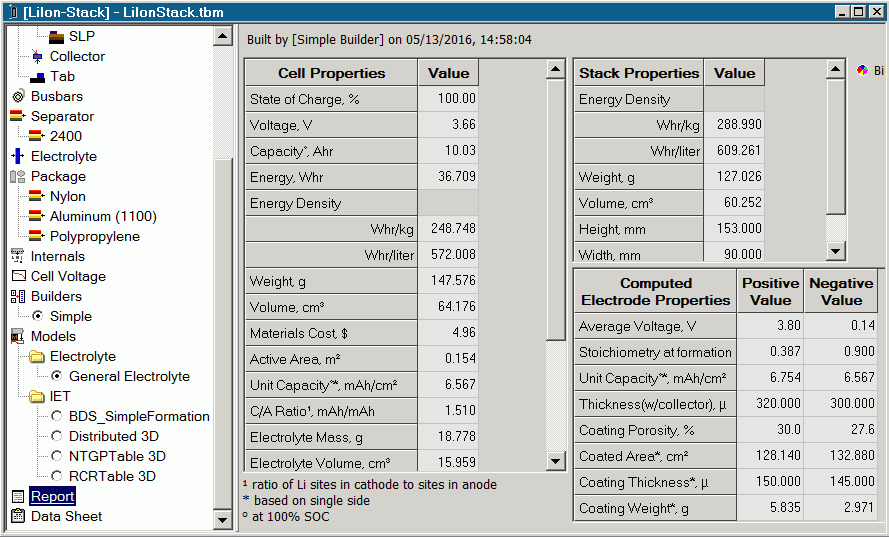Choose the Distributed 3D model option
The image size is (889, 537).
pyautogui.click(x=57, y=437)
